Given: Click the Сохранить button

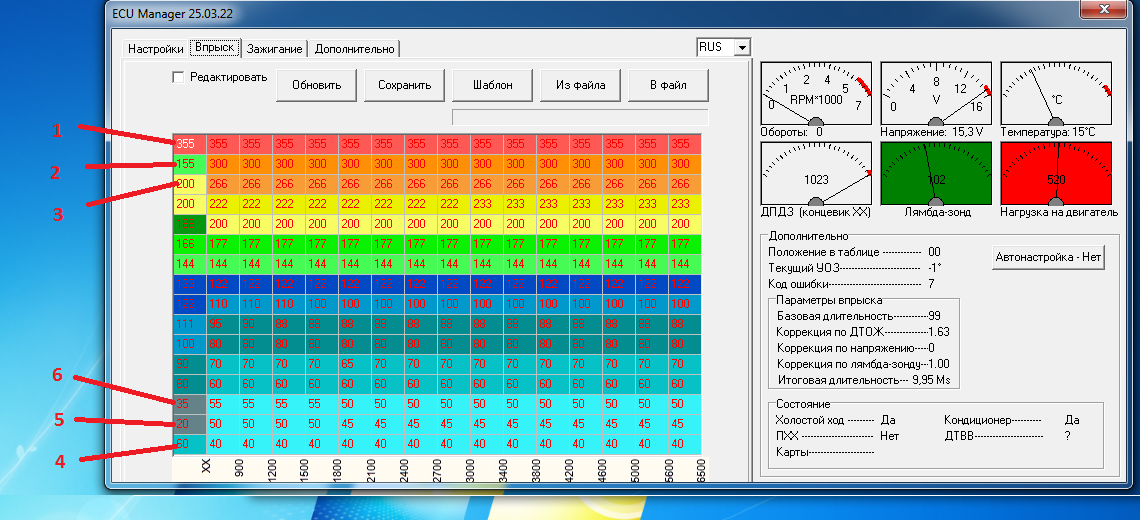Looking at the screenshot, I should click(404, 85).
